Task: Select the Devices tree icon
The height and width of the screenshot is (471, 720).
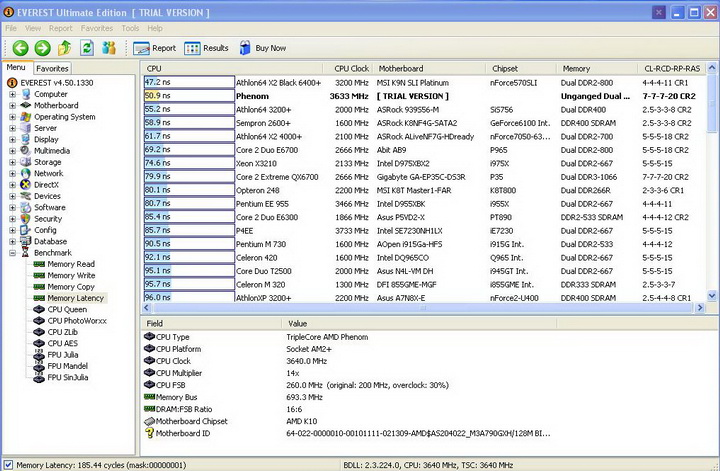Action: click(26, 196)
